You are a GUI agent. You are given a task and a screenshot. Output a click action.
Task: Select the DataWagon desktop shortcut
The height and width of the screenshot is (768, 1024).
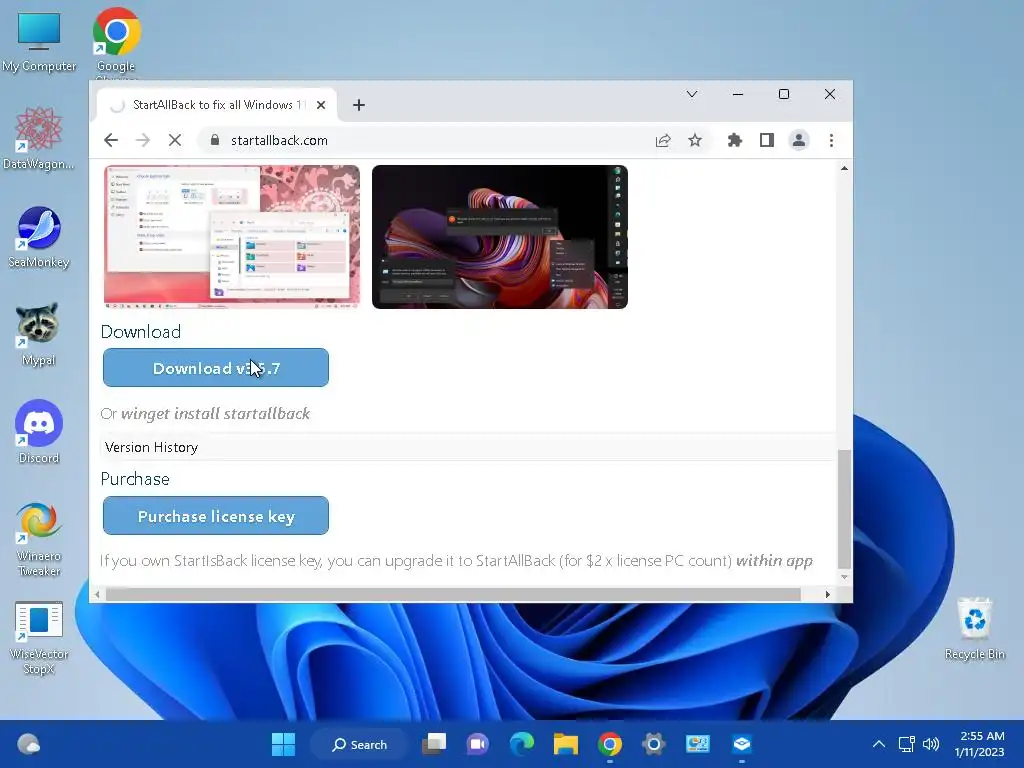[39, 139]
